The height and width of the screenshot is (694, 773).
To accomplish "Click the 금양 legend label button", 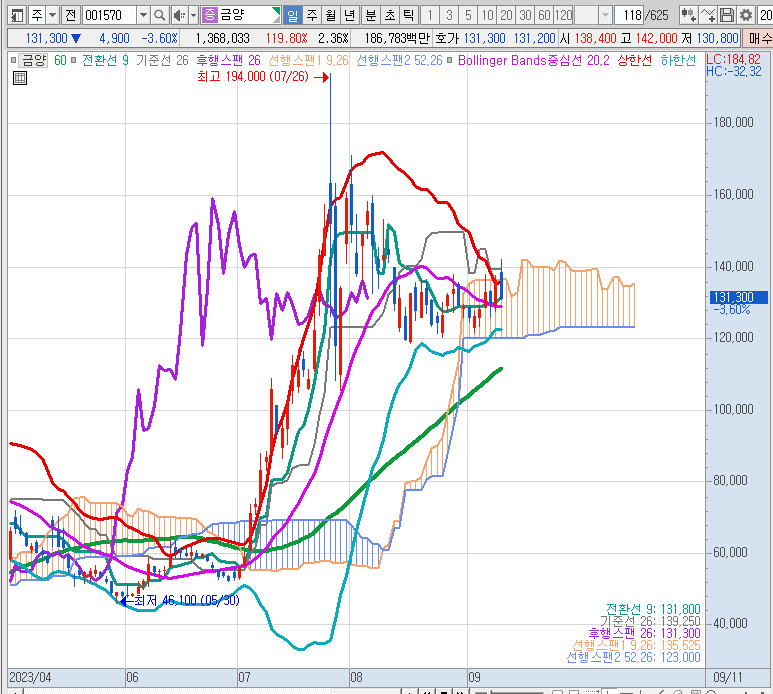I will (34, 61).
